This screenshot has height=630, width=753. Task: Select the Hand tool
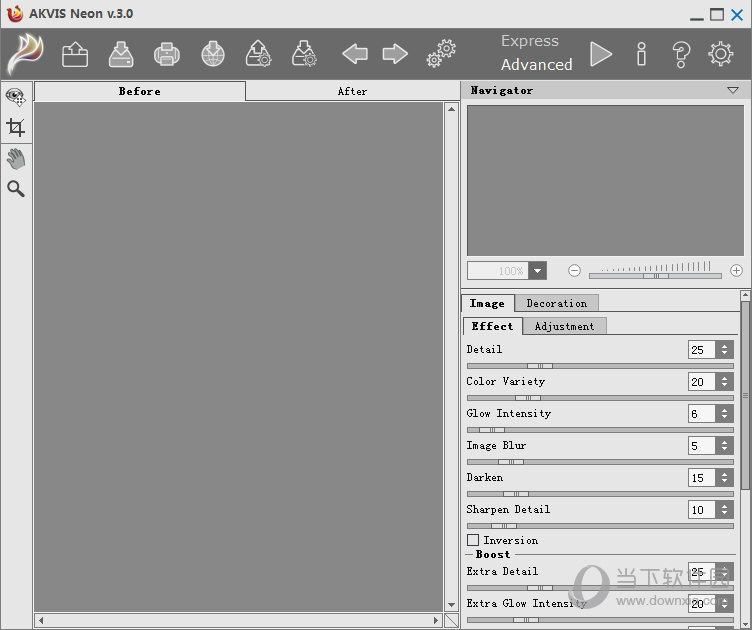pyautogui.click(x=15, y=158)
